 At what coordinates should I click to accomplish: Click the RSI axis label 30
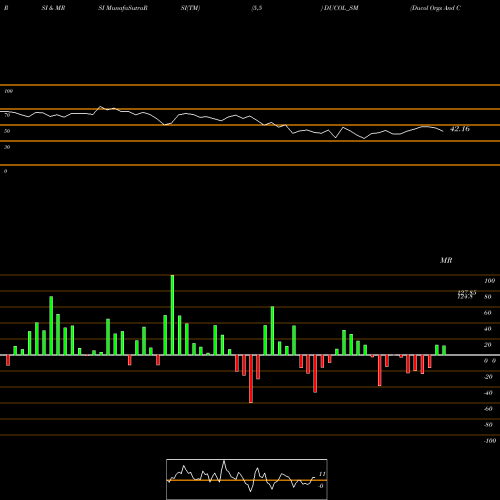pyautogui.click(x=7, y=147)
